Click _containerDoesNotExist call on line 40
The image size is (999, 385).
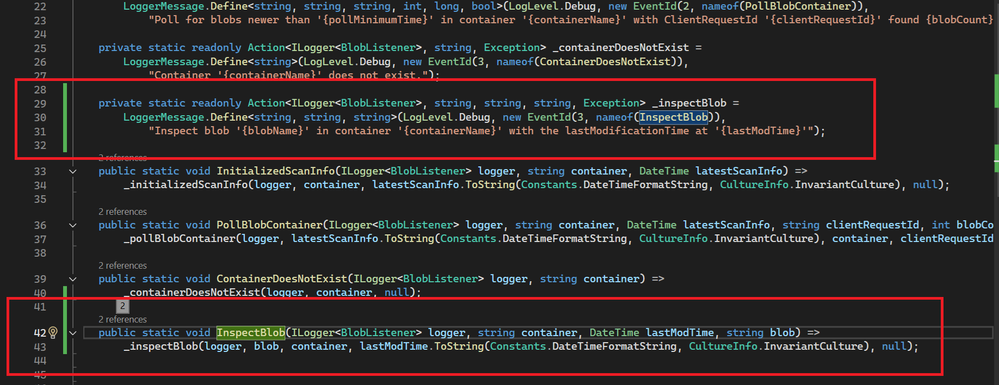tap(192, 293)
